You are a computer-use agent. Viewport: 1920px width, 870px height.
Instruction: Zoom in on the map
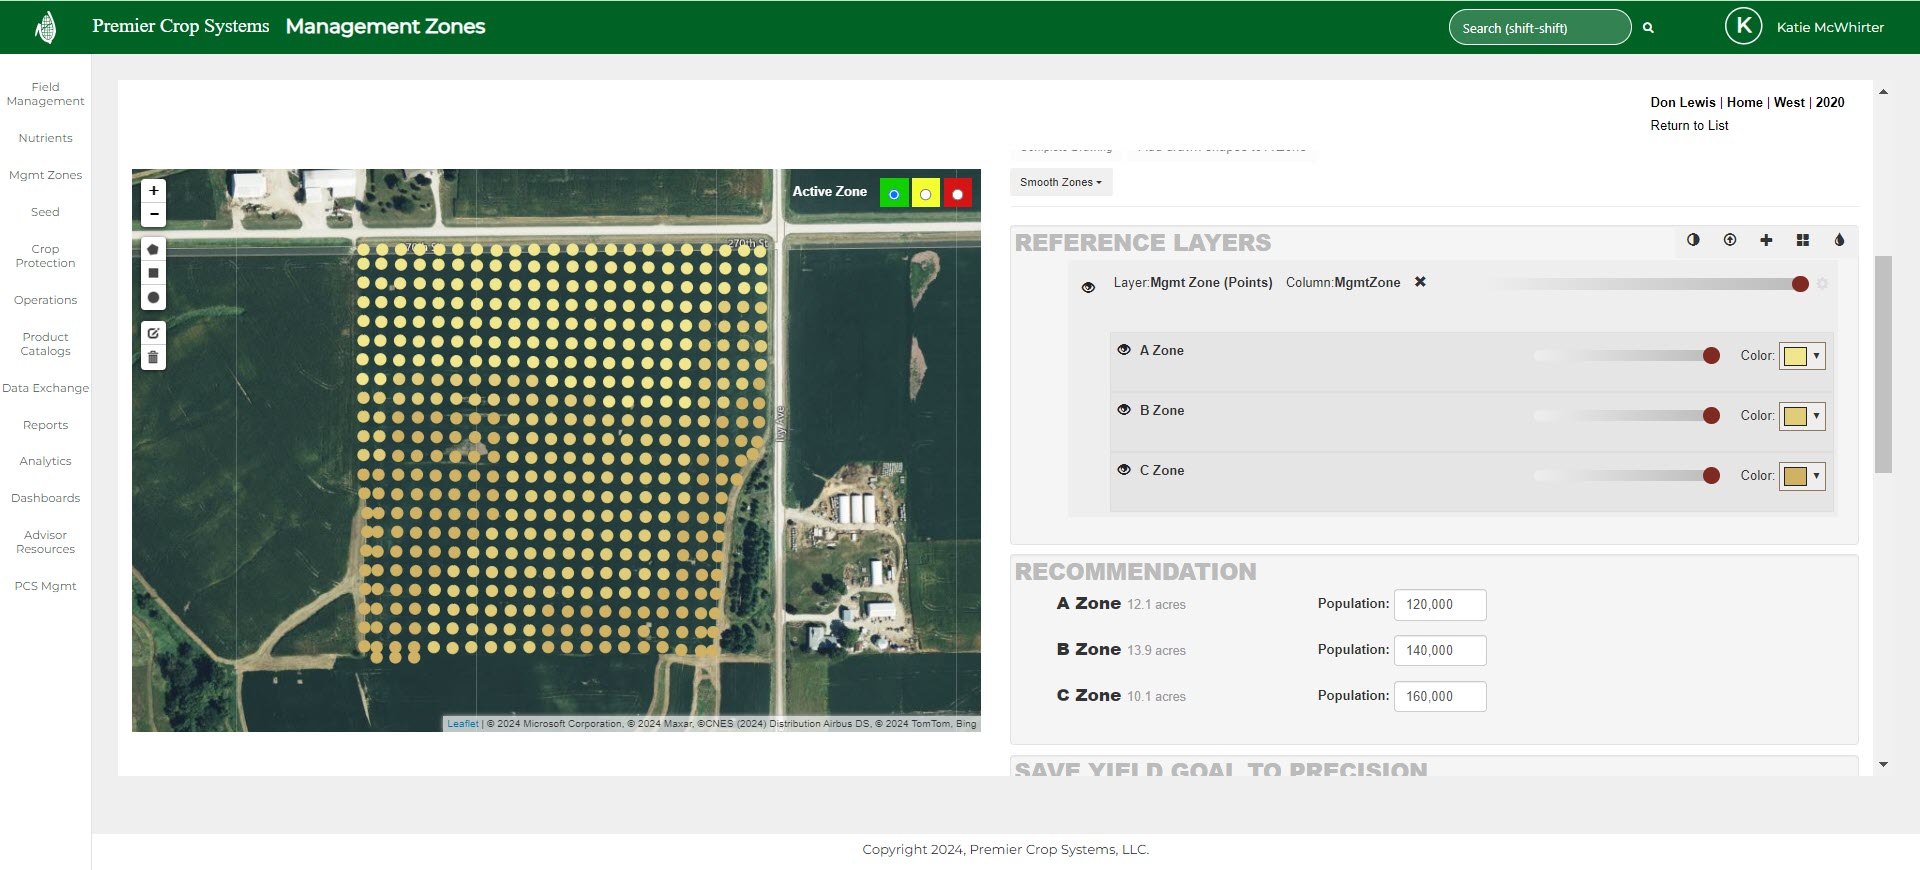pos(153,190)
